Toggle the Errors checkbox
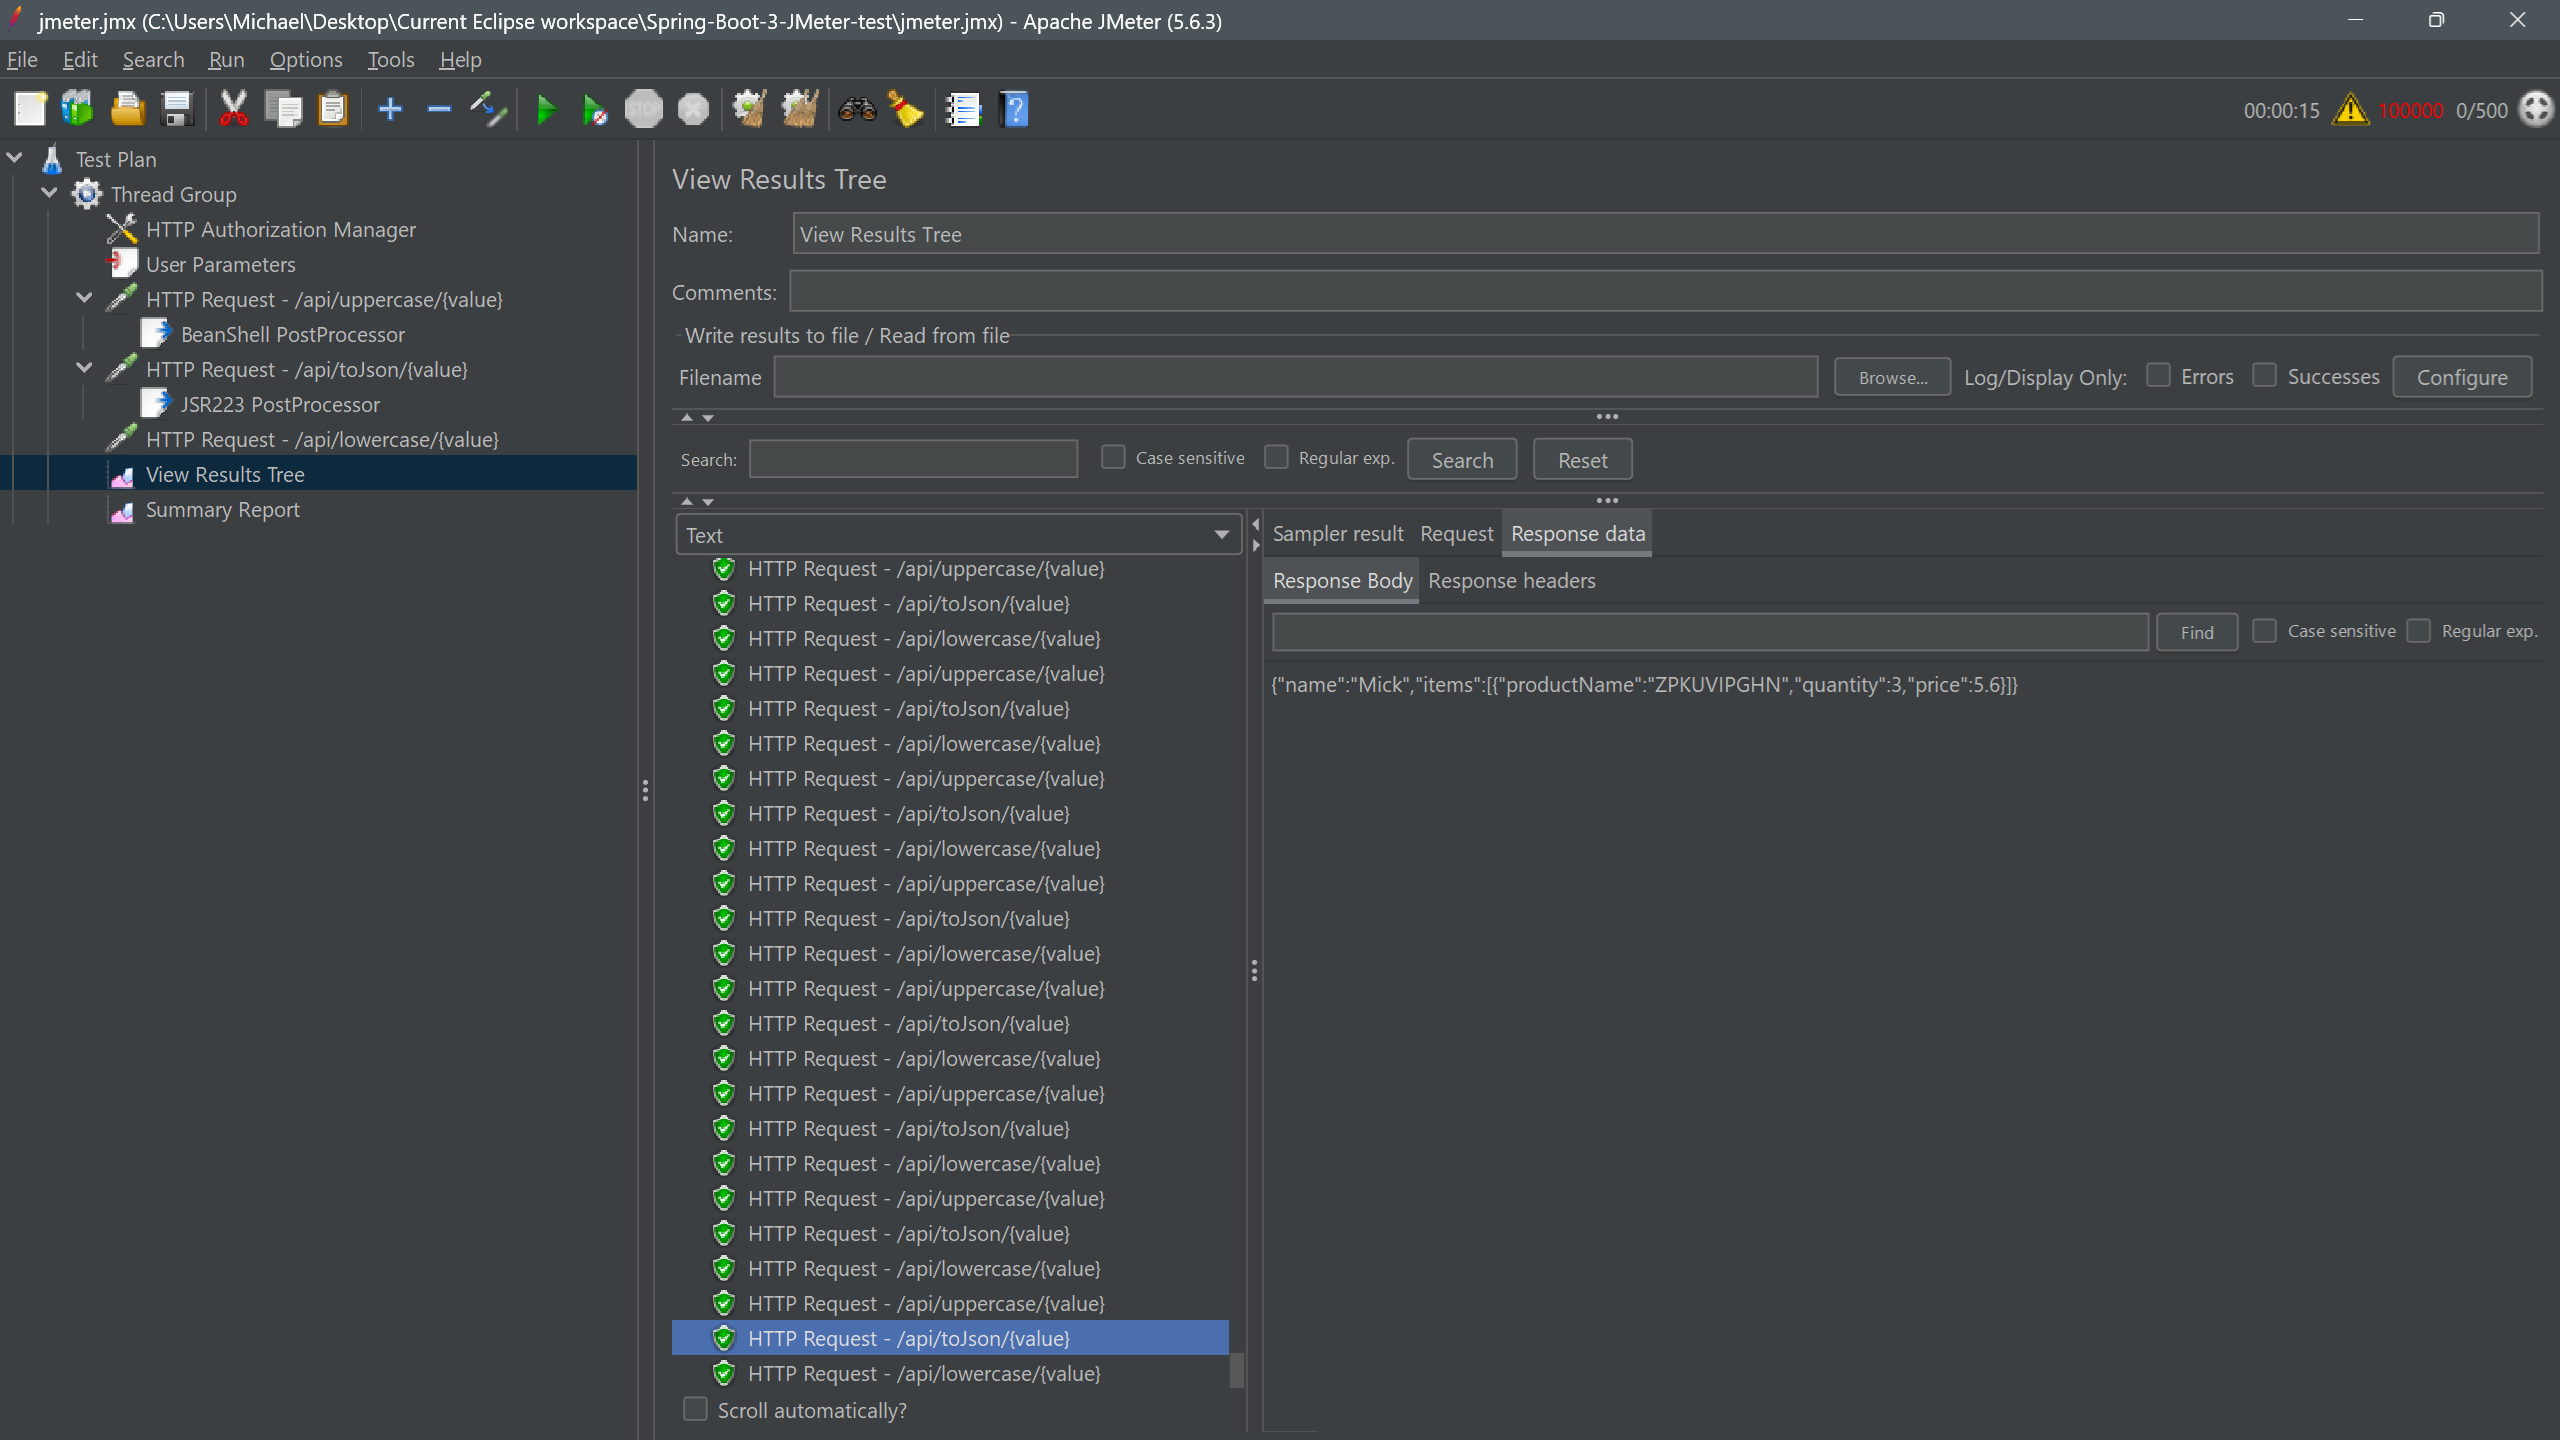The width and height of the screenshot is (2560, 1440). pos(2158,376)
